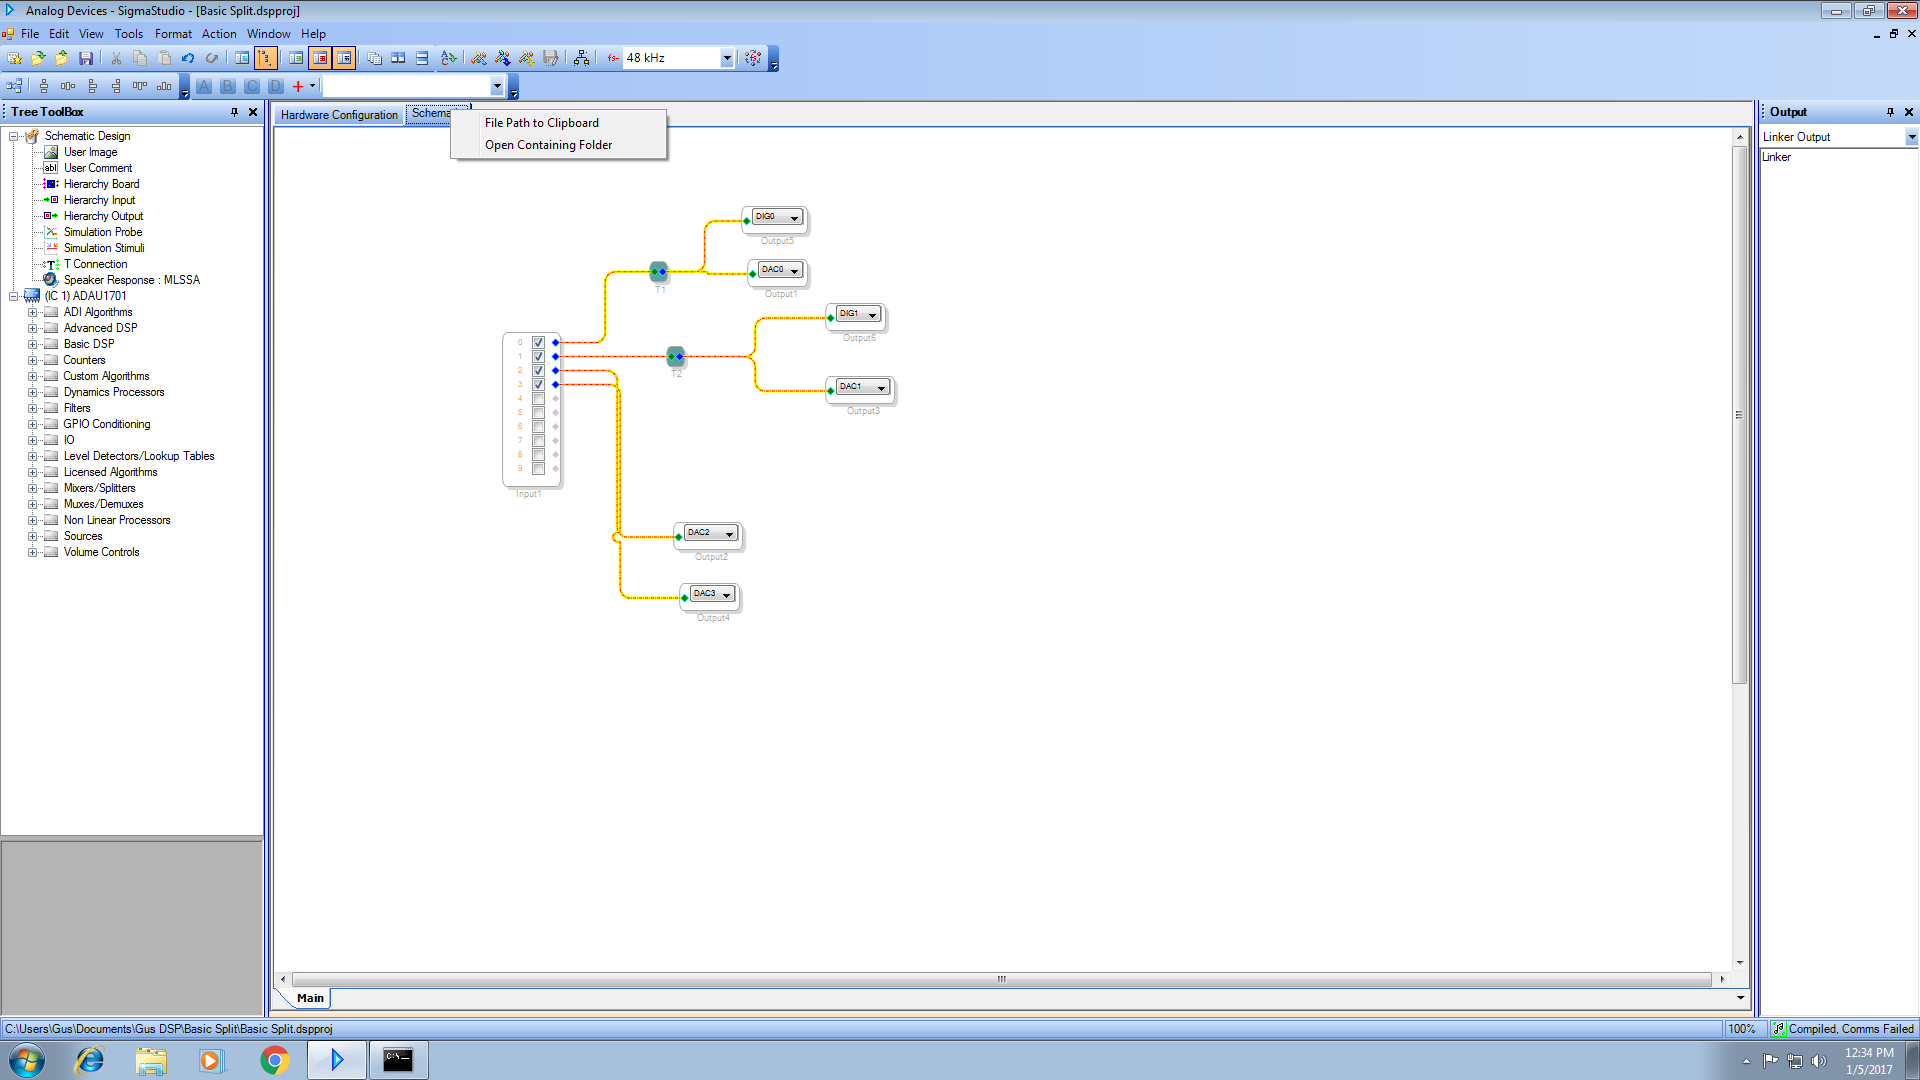Open the DAC3 output dropdown

pyautogui.click(x=726, y=595)
